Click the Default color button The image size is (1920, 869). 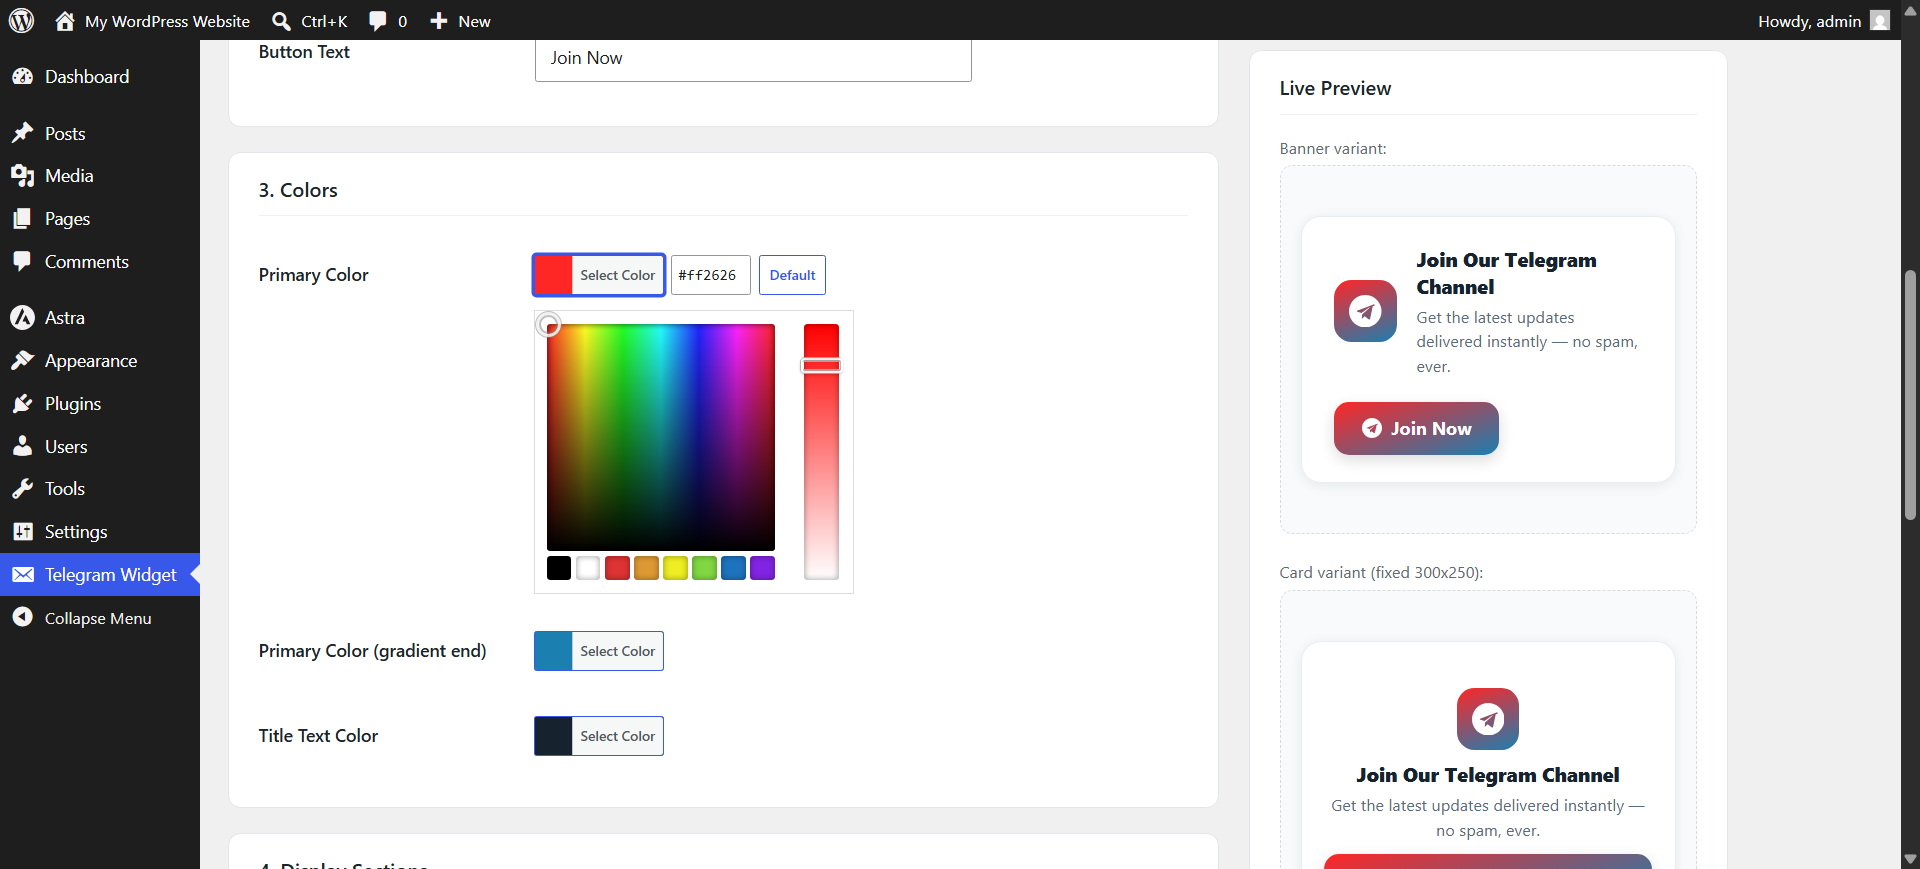pyautogui.click(x=792, y=275)
